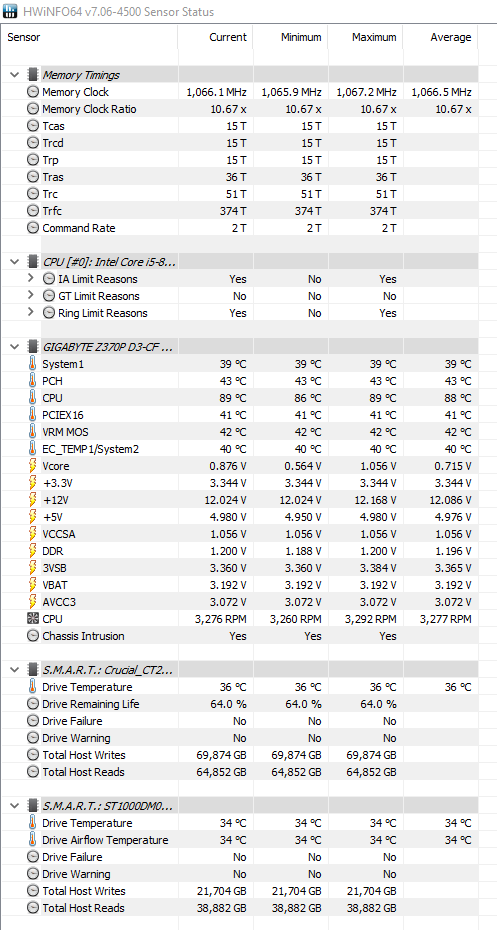497x930 pixels.
Task: Click the Sensor column header
Action: click(89, 37)
